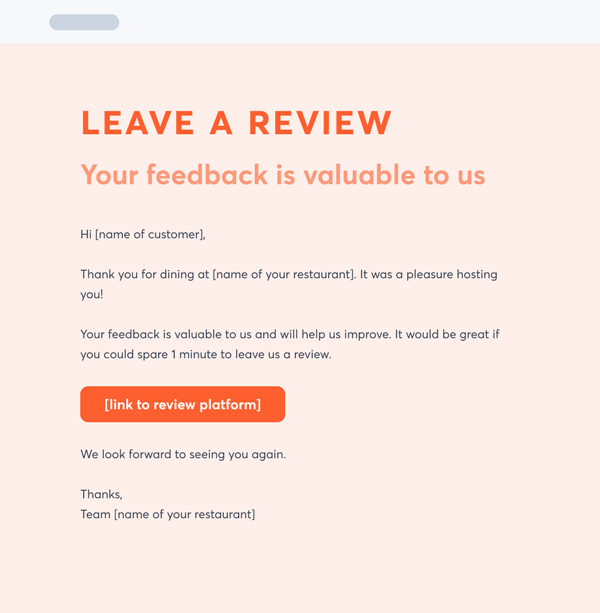Click the word 'you!' ending the thank-you paragraph
This screenshot has width=600, height=613.
click(91, 294)
